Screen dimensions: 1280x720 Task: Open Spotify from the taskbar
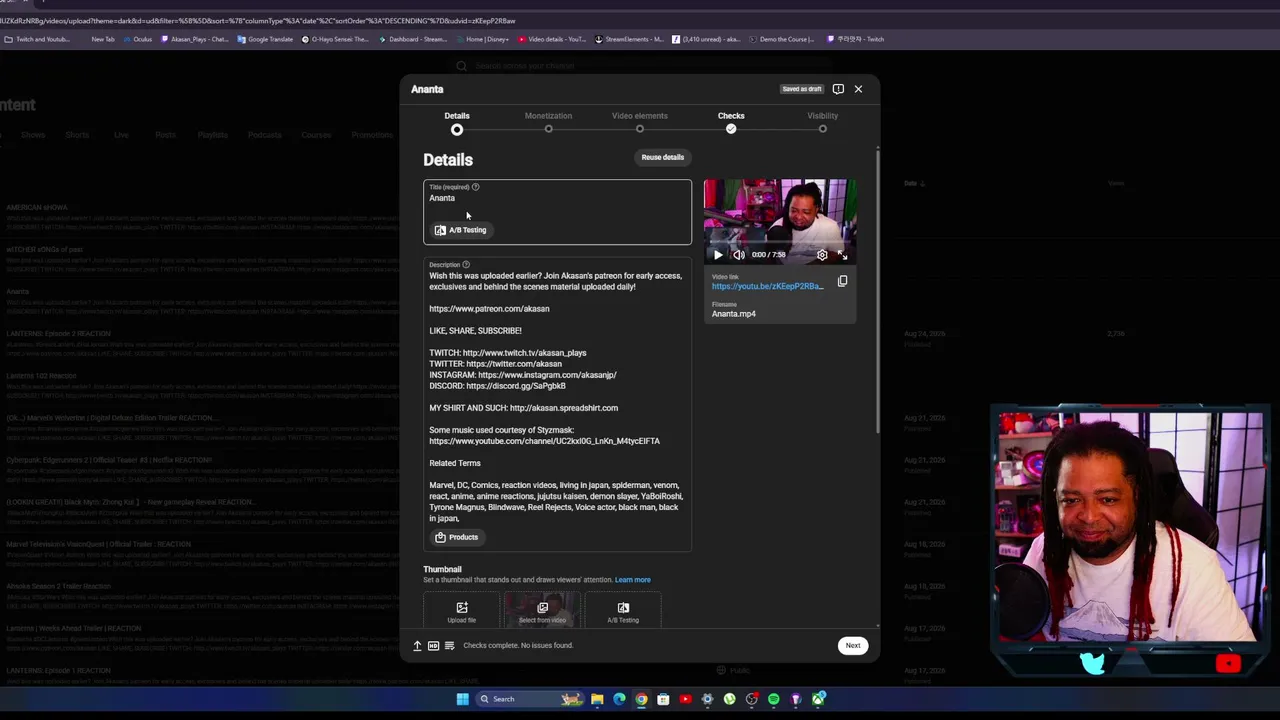click(x=773, y=699)
